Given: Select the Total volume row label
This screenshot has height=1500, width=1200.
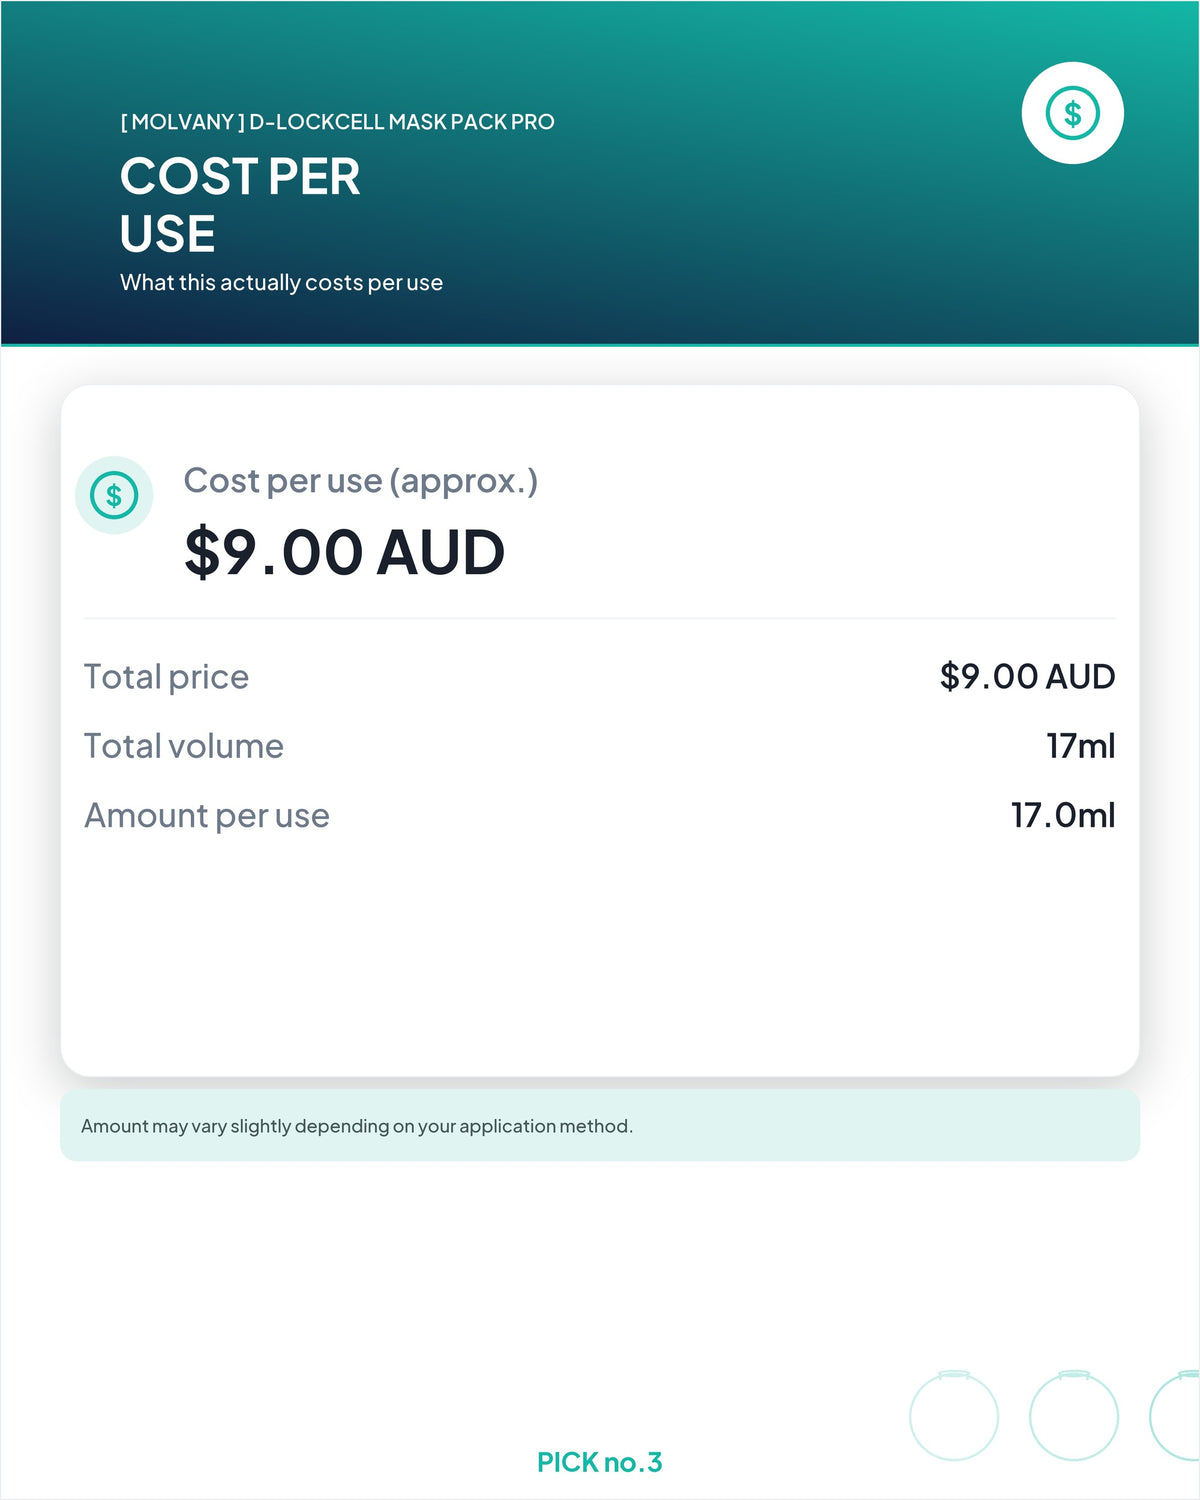Looking at the screenshot, I should pos(184,746).
